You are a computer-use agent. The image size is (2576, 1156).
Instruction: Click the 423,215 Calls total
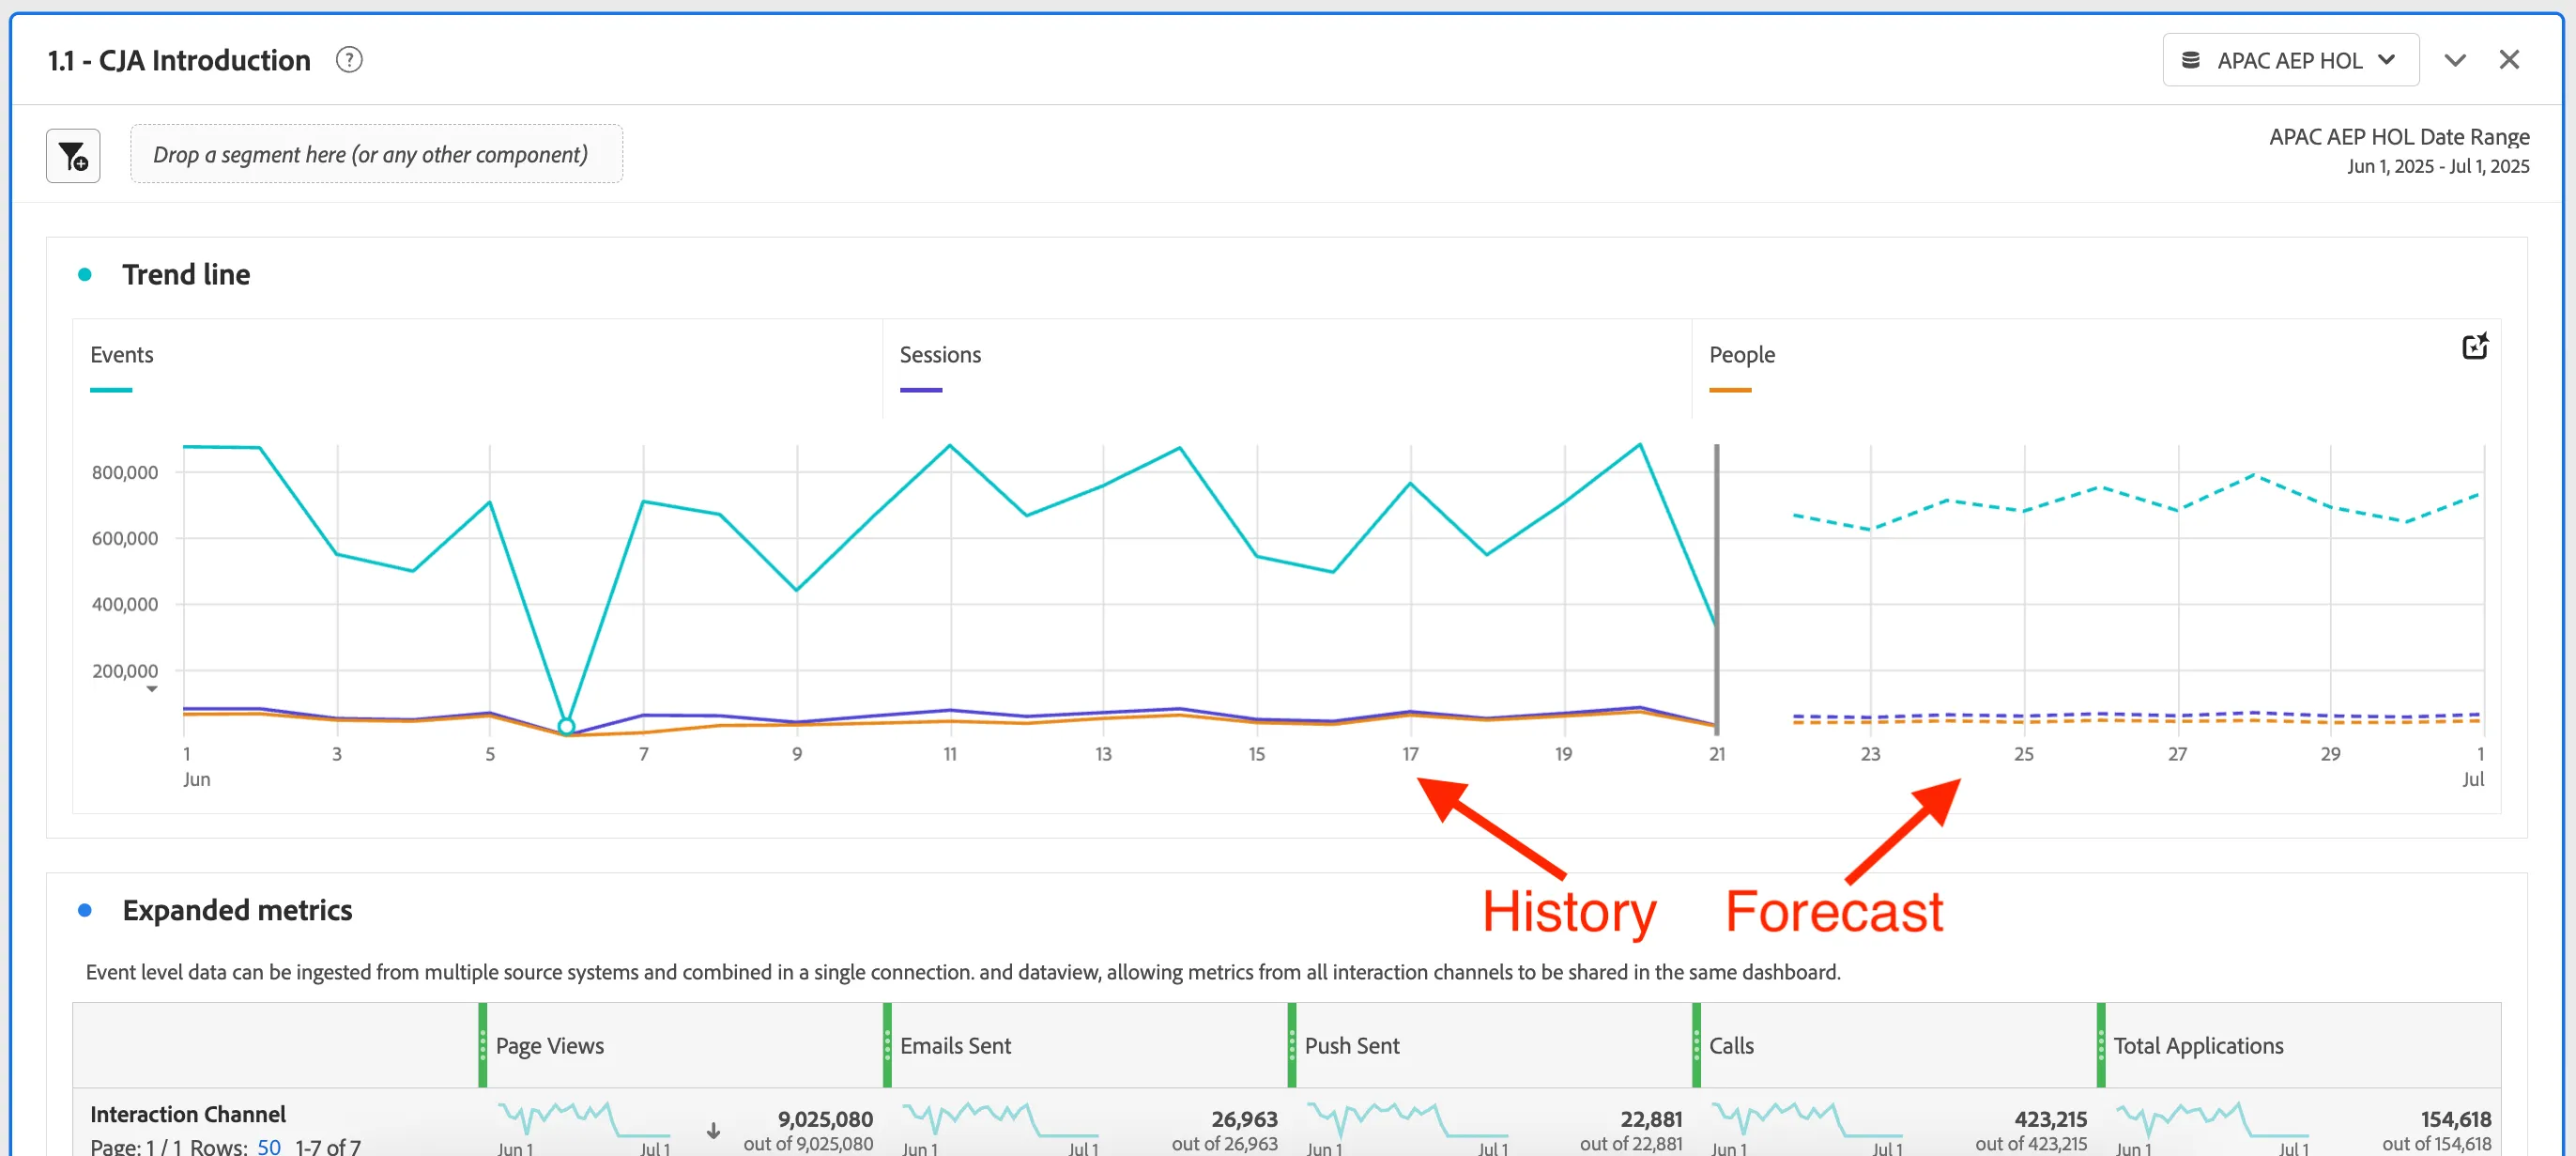(x=2050, y=1119)
